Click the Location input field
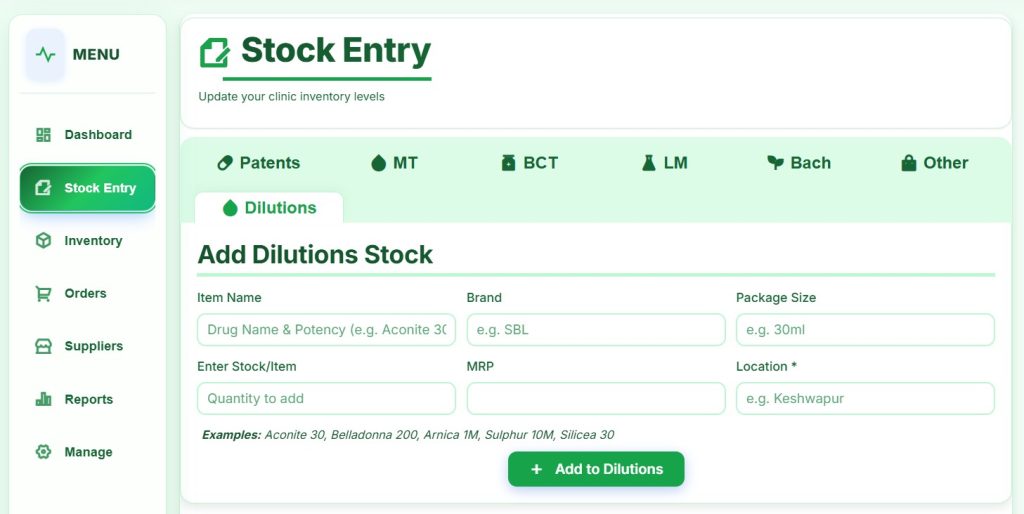This screenshot has width=1024, height=514. [865, 398]
